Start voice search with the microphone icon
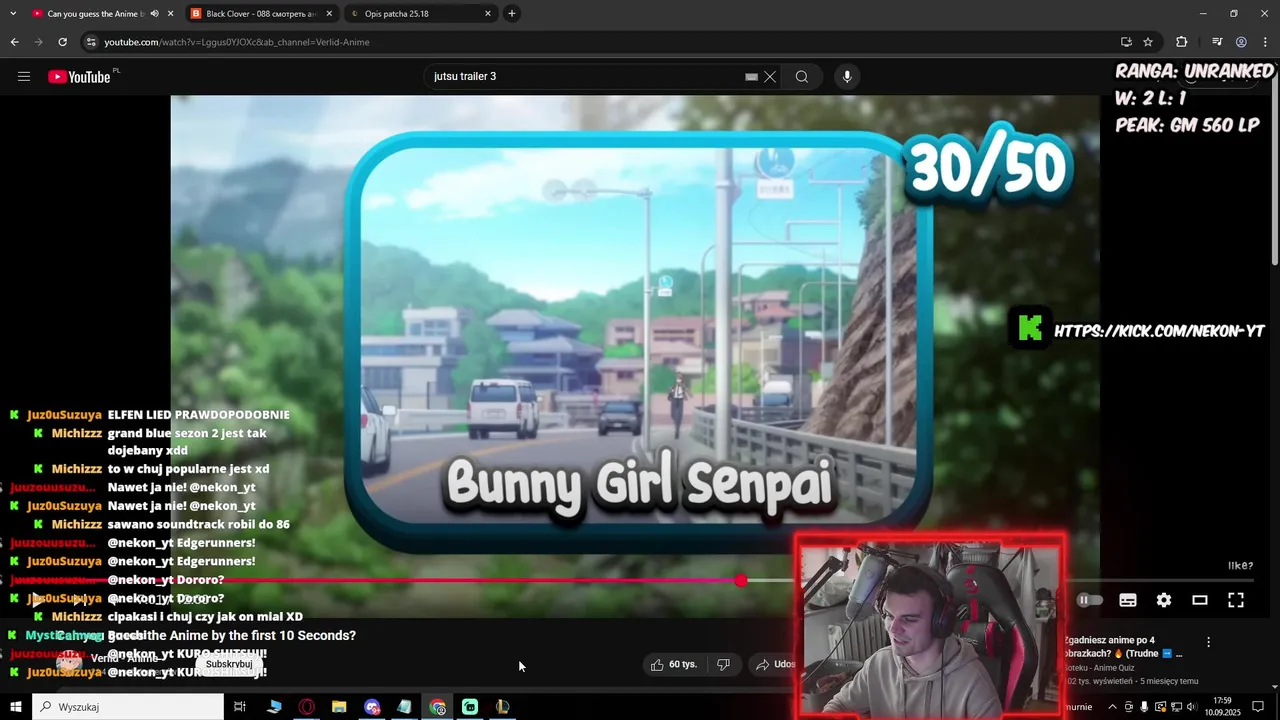This screenshot has width=1280, height=720. coord(847,77)
